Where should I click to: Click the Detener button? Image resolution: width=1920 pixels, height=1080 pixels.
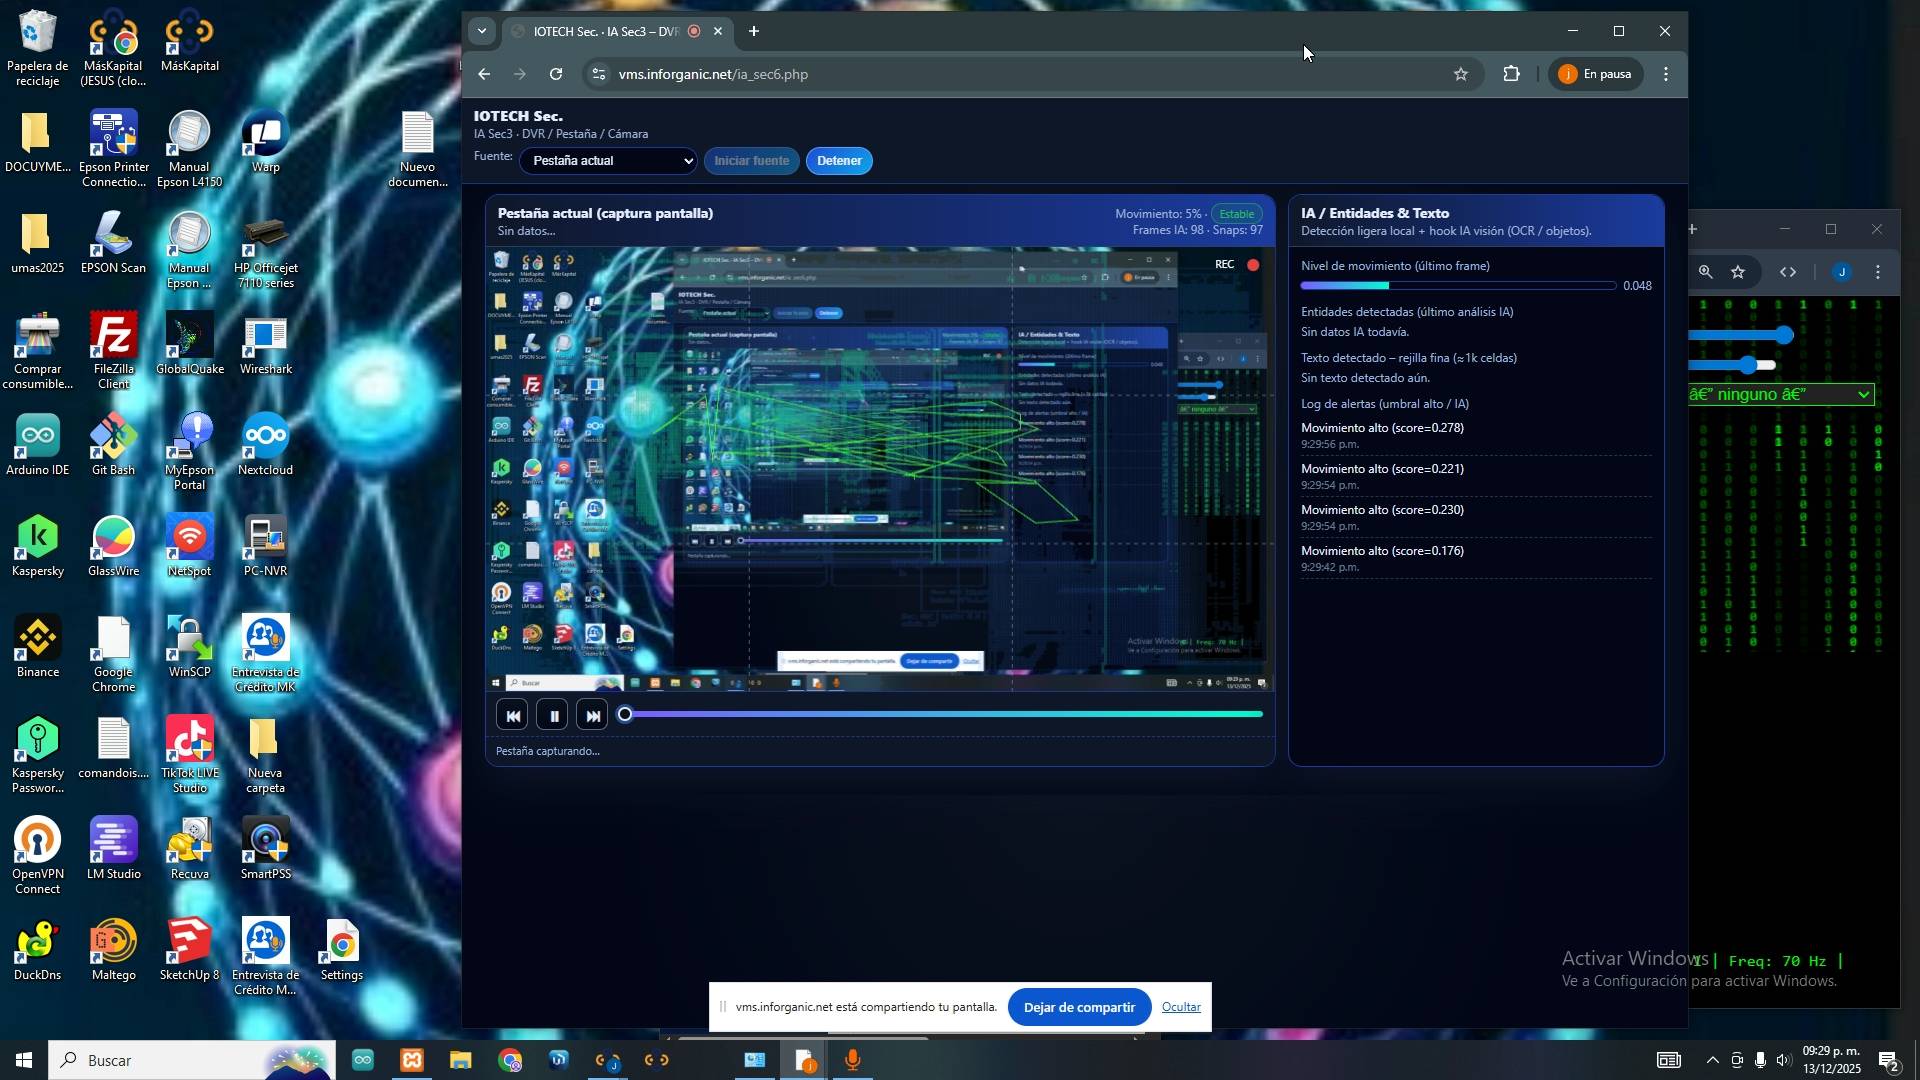838,161
